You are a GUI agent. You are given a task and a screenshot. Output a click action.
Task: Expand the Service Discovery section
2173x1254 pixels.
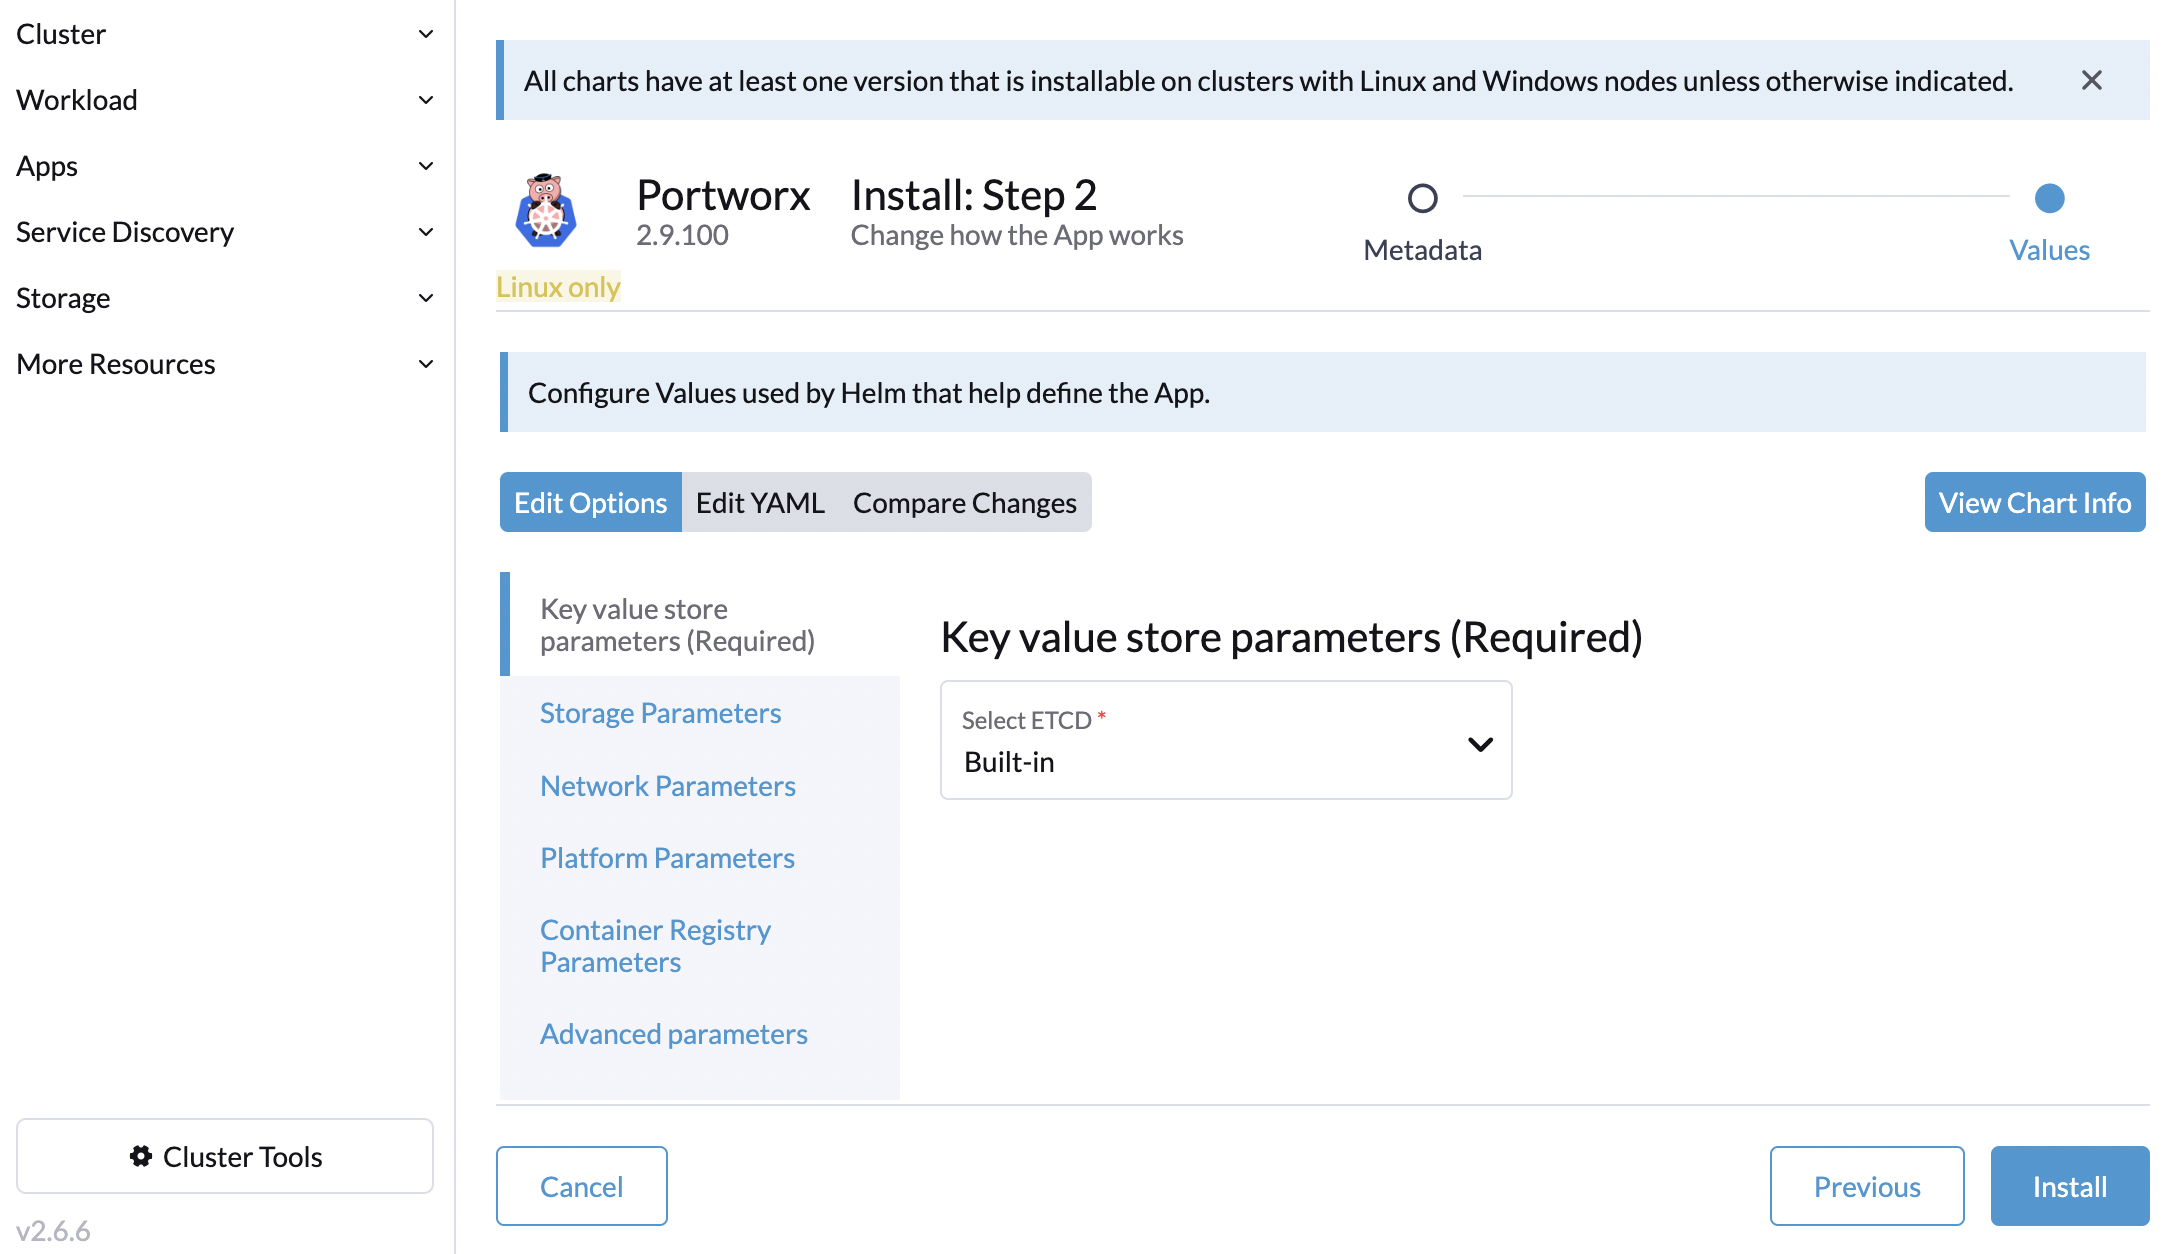pyautogui.click(x=225, y=232)
